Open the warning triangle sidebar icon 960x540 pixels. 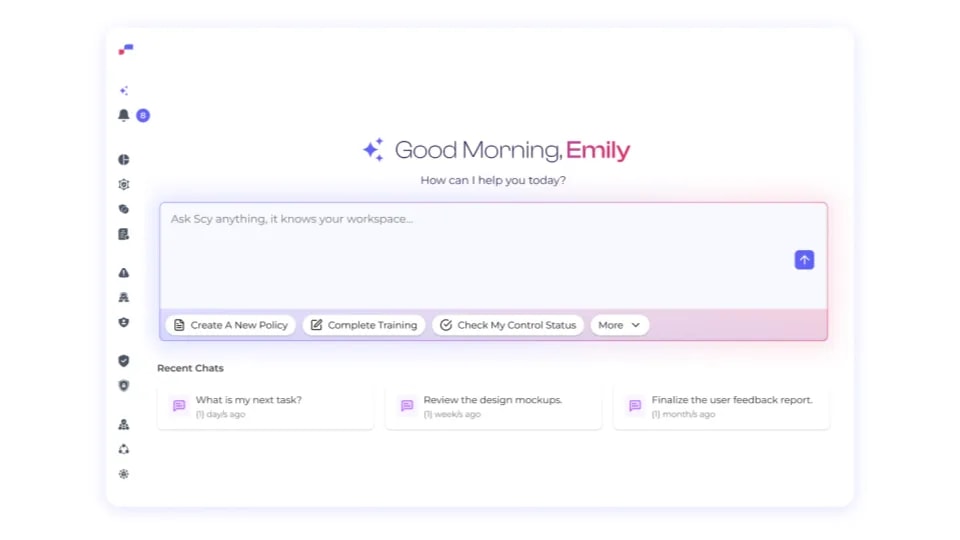pyautogui.click(x=124, y=272)
